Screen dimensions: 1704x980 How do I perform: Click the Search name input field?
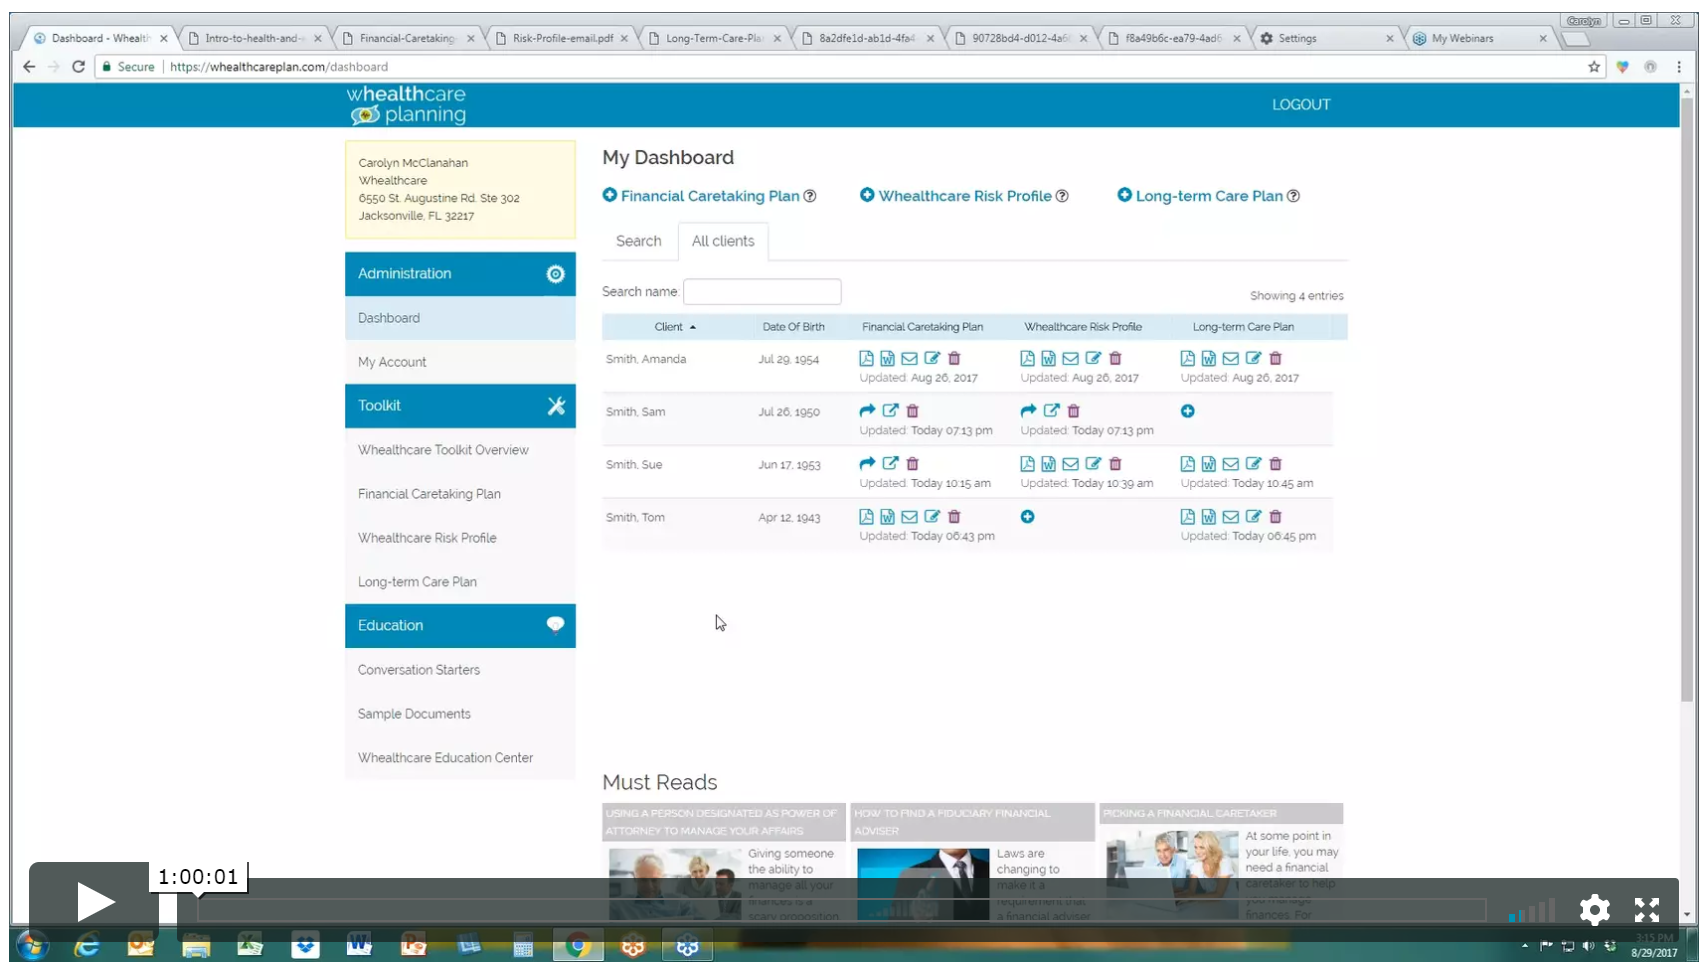coord(761,292)
